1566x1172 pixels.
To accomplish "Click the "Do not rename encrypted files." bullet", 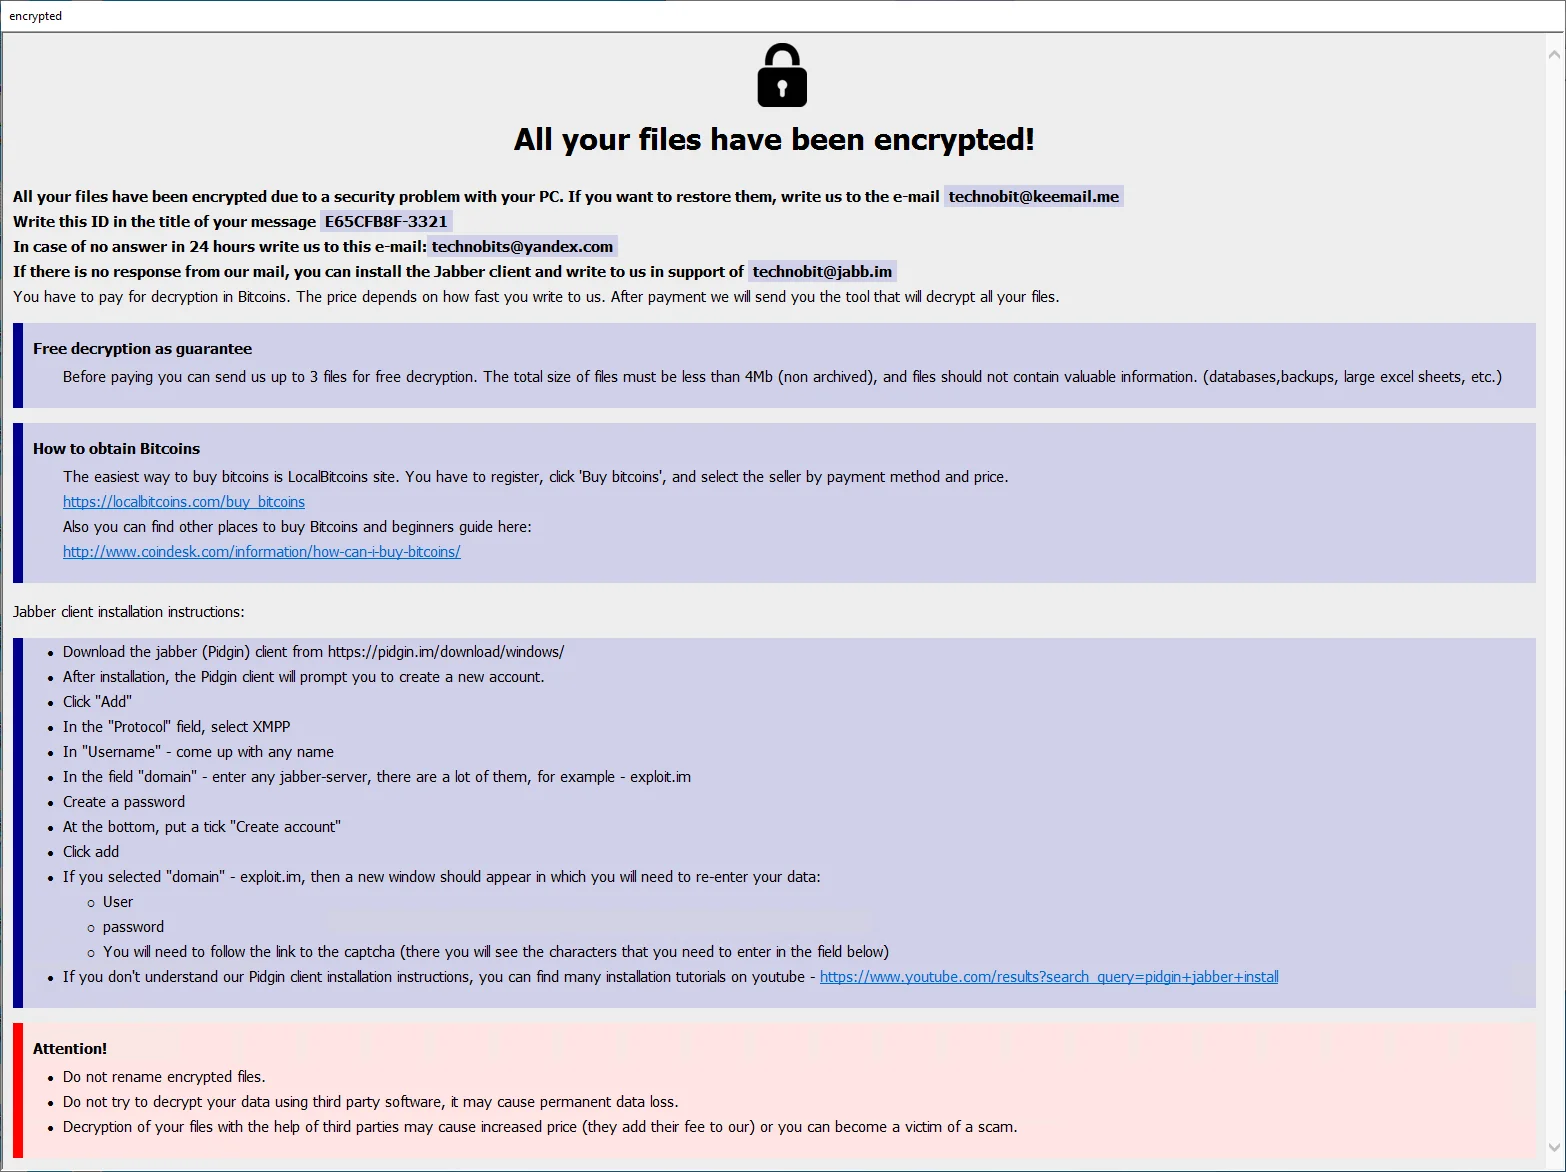I will coord(164,1077).
